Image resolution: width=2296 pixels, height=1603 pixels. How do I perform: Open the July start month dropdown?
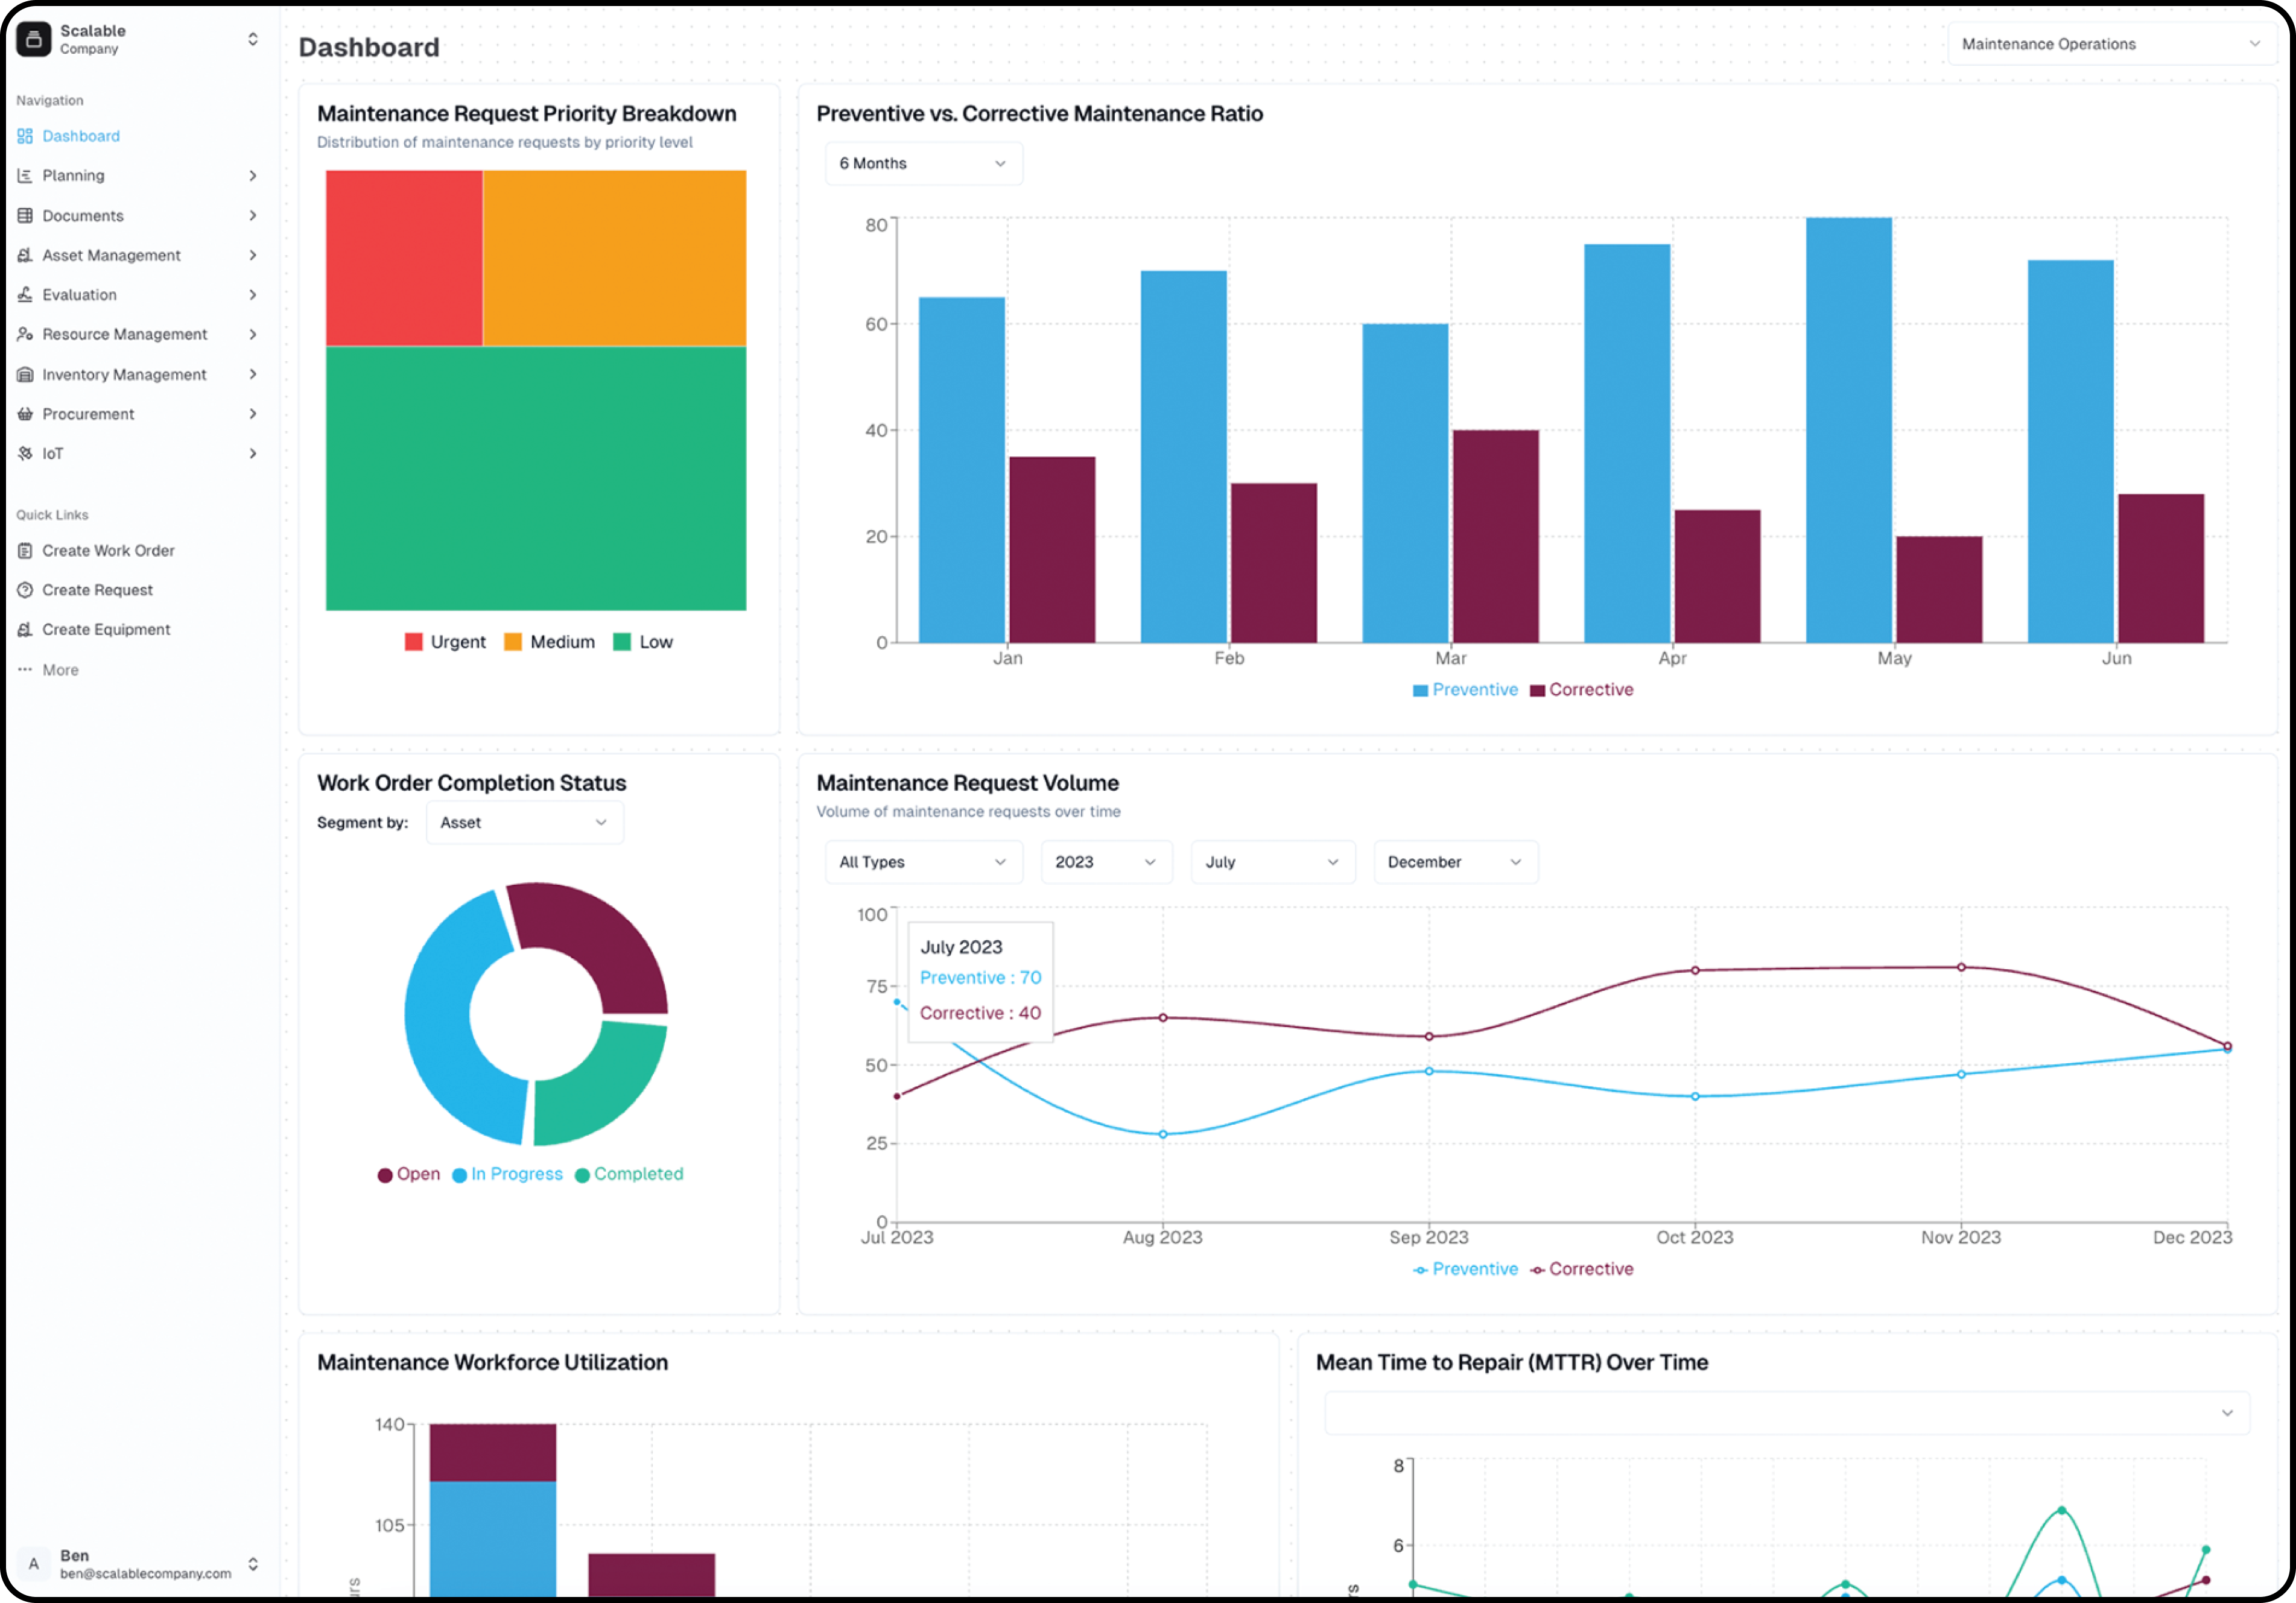tap(1272, 862)
